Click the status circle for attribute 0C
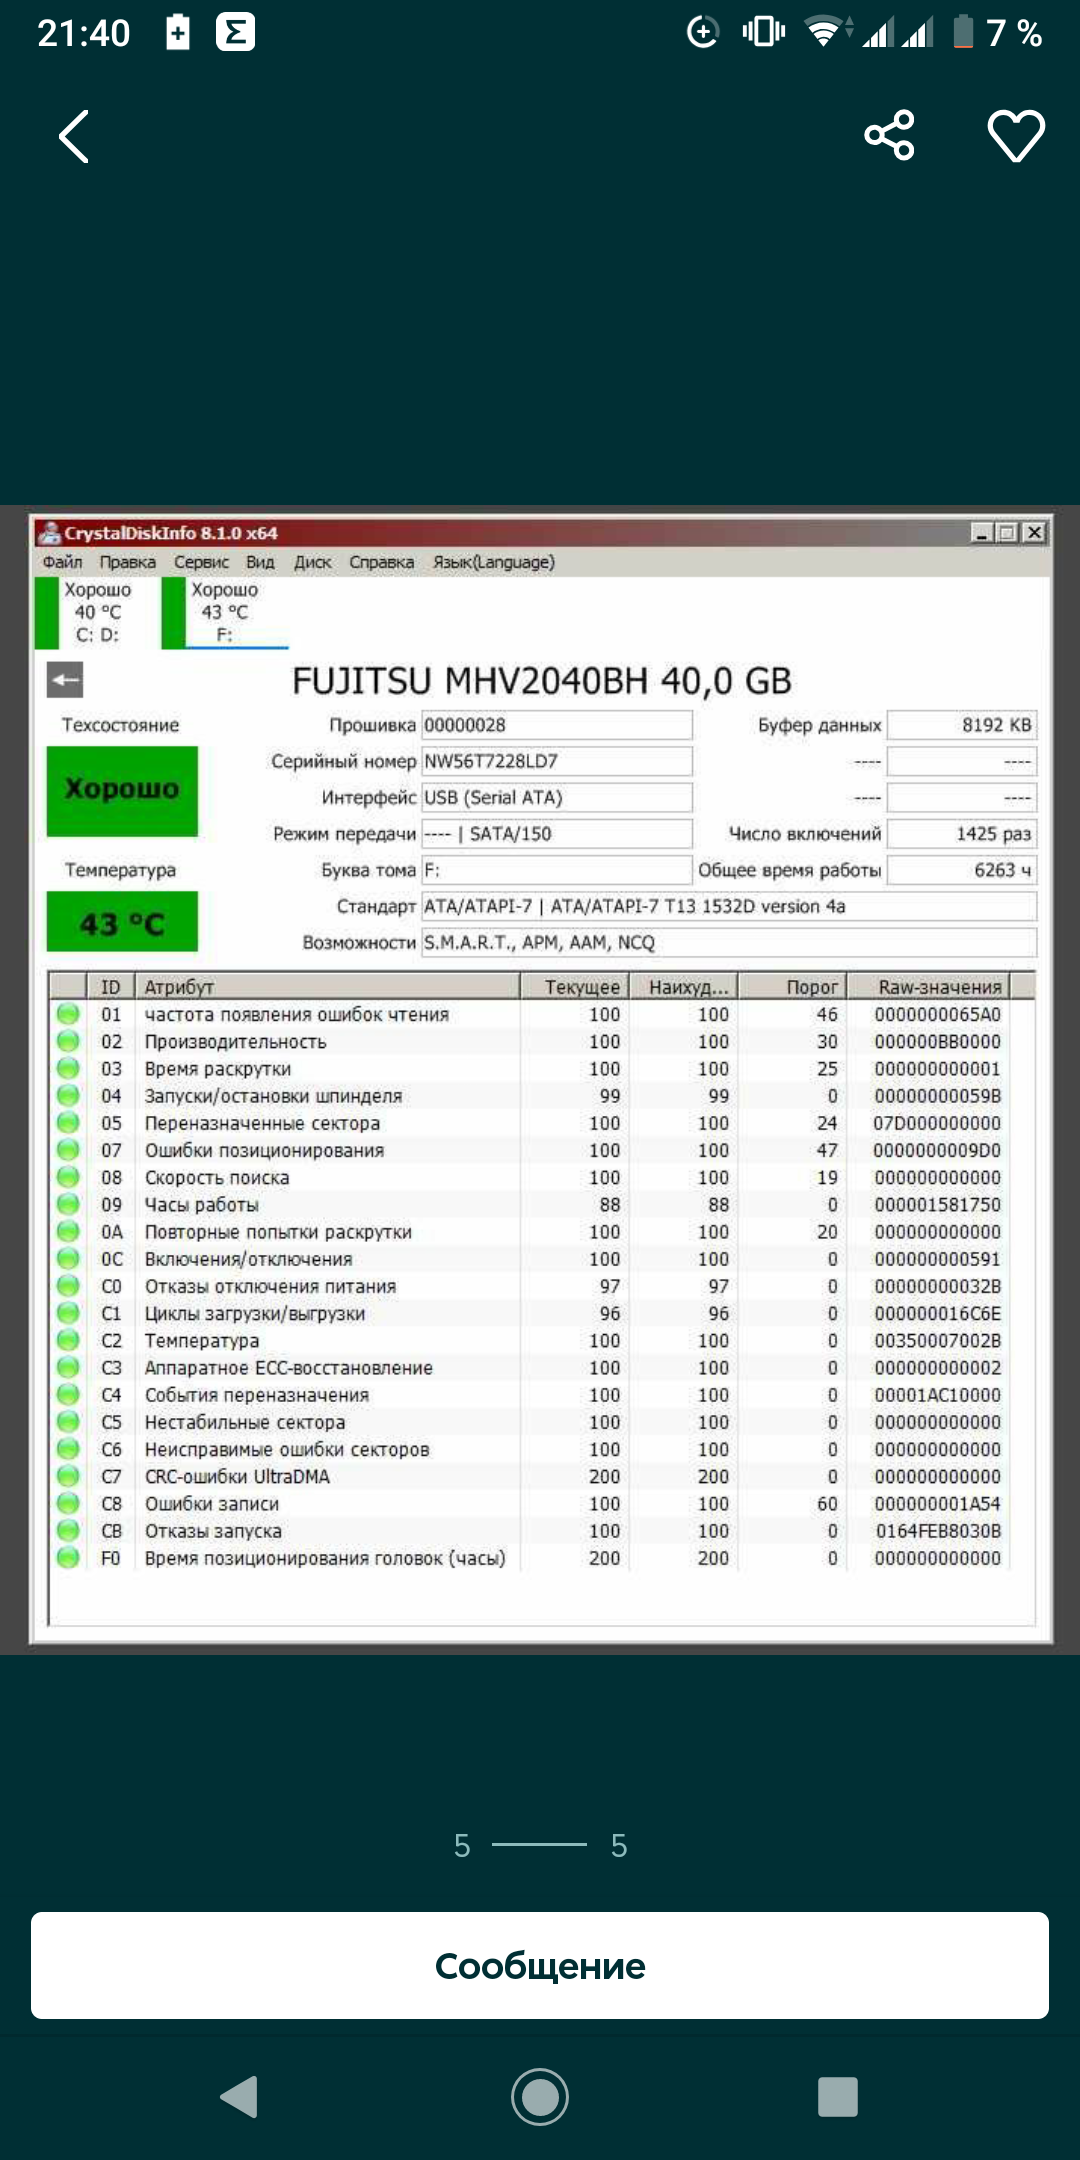The height and width of the screenshot is (2160, 1080). tap(68, 1259)
